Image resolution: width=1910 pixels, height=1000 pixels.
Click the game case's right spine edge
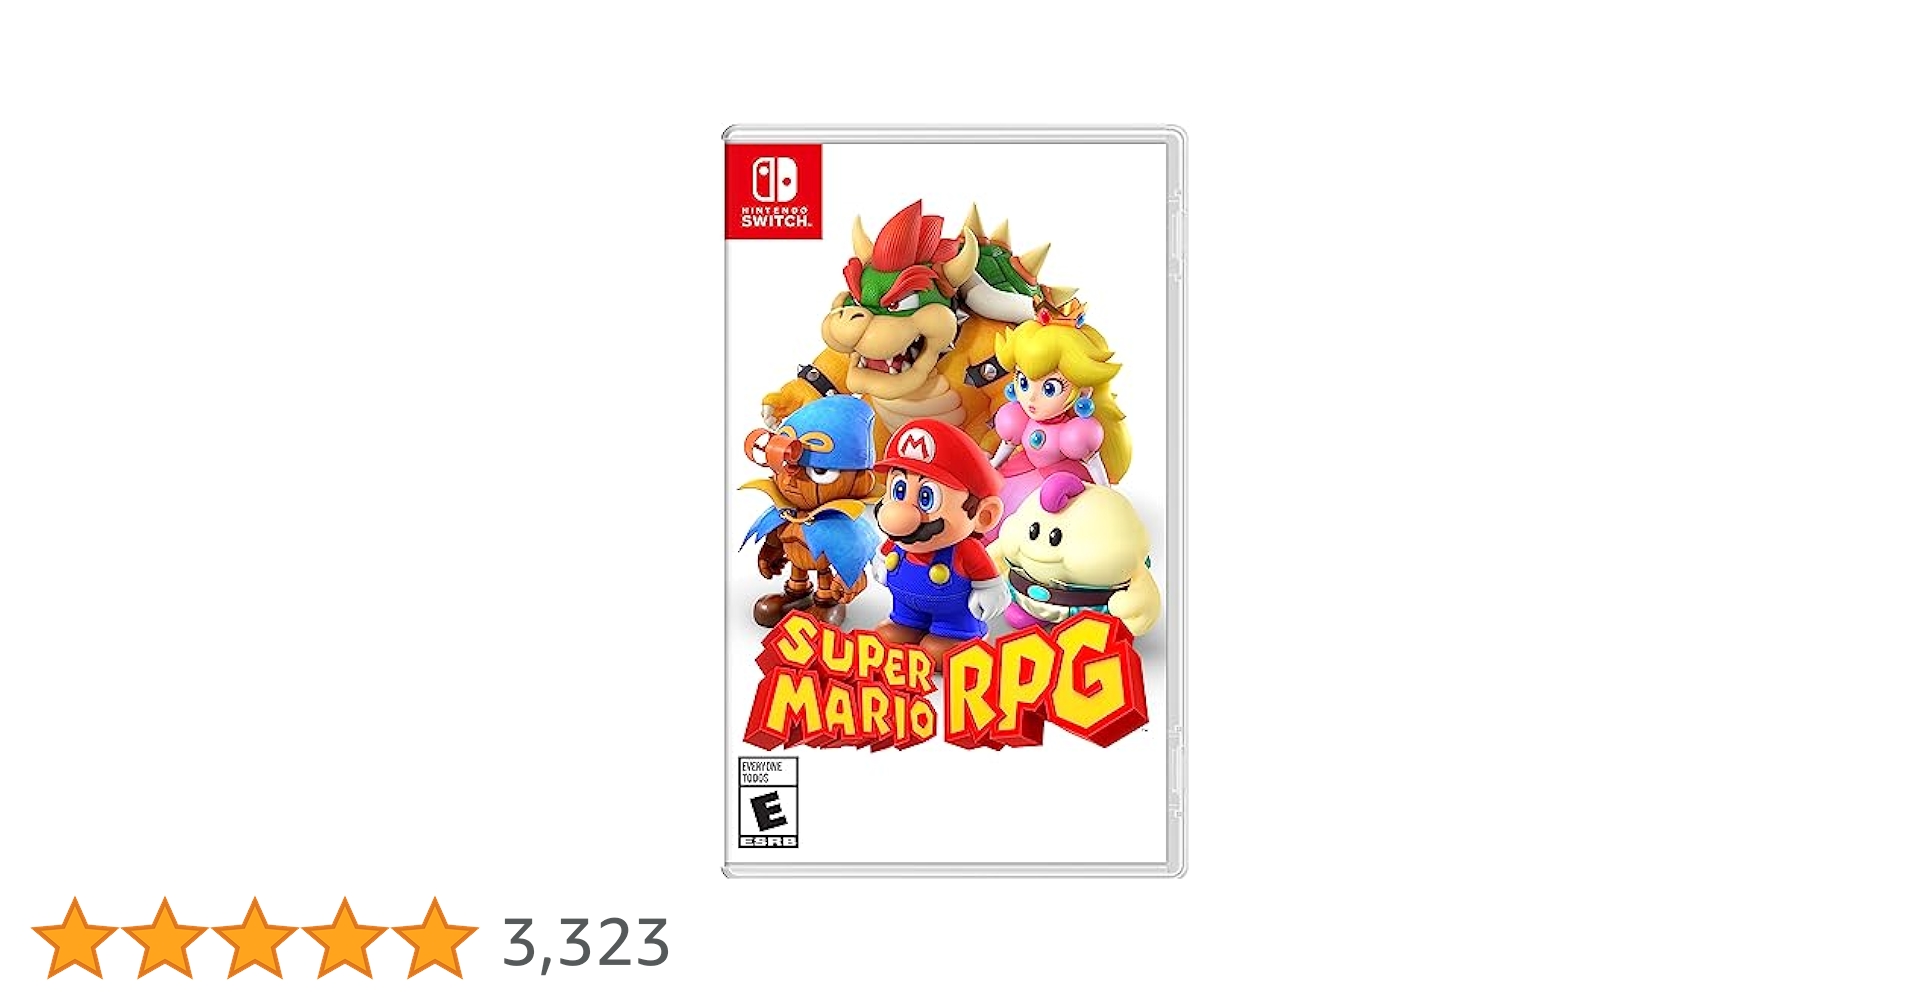(1177, 502)
